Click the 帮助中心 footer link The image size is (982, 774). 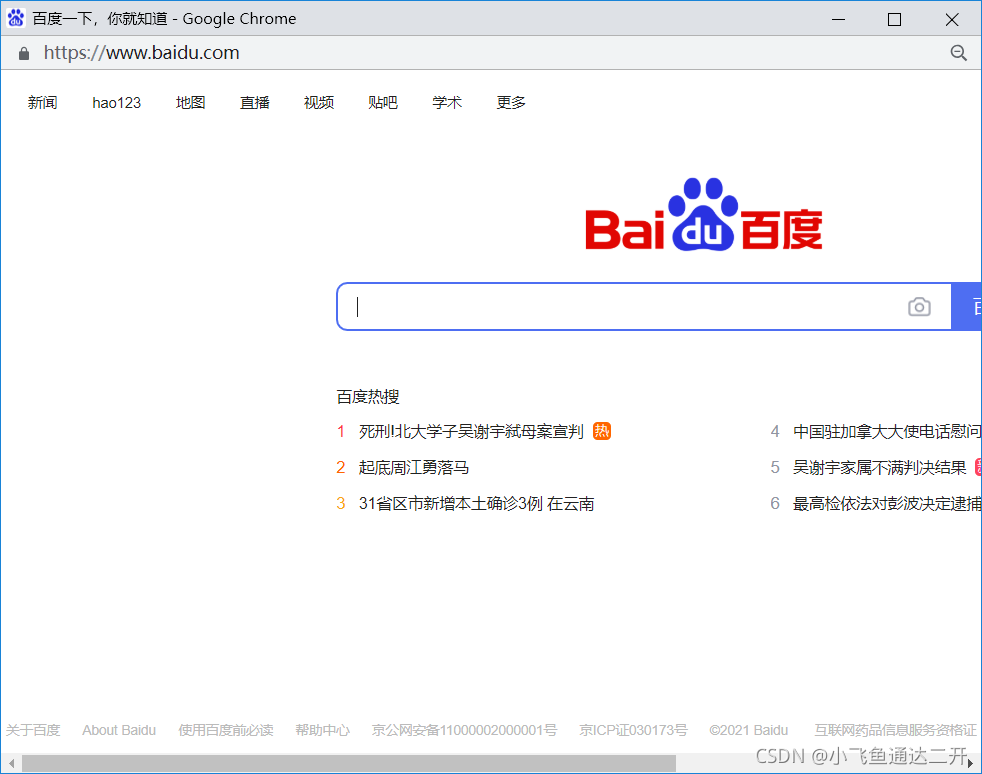(323, 730)
